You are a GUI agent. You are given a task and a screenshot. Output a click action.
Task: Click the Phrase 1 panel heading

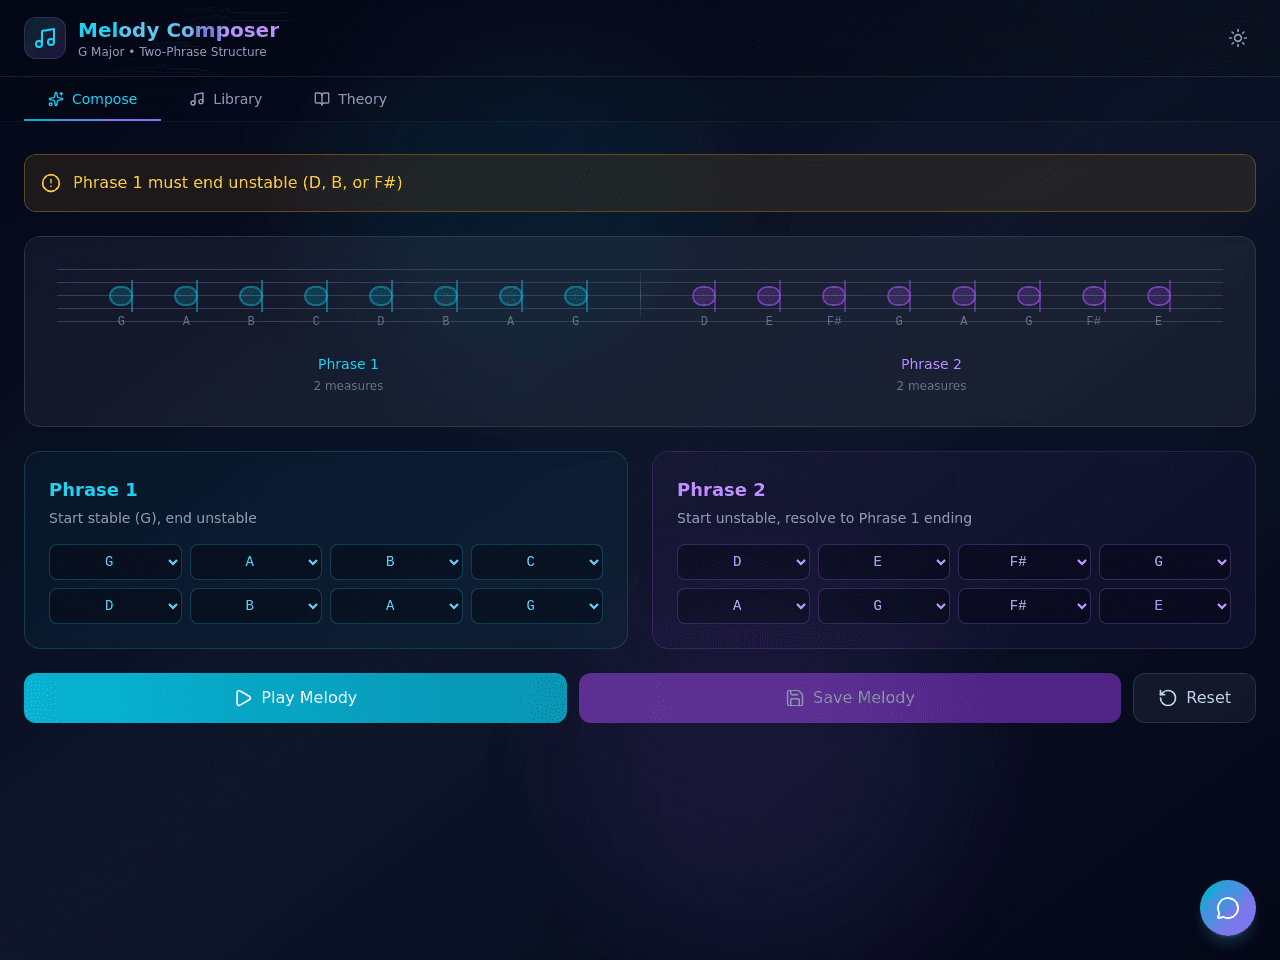click(x=93, y=489)
